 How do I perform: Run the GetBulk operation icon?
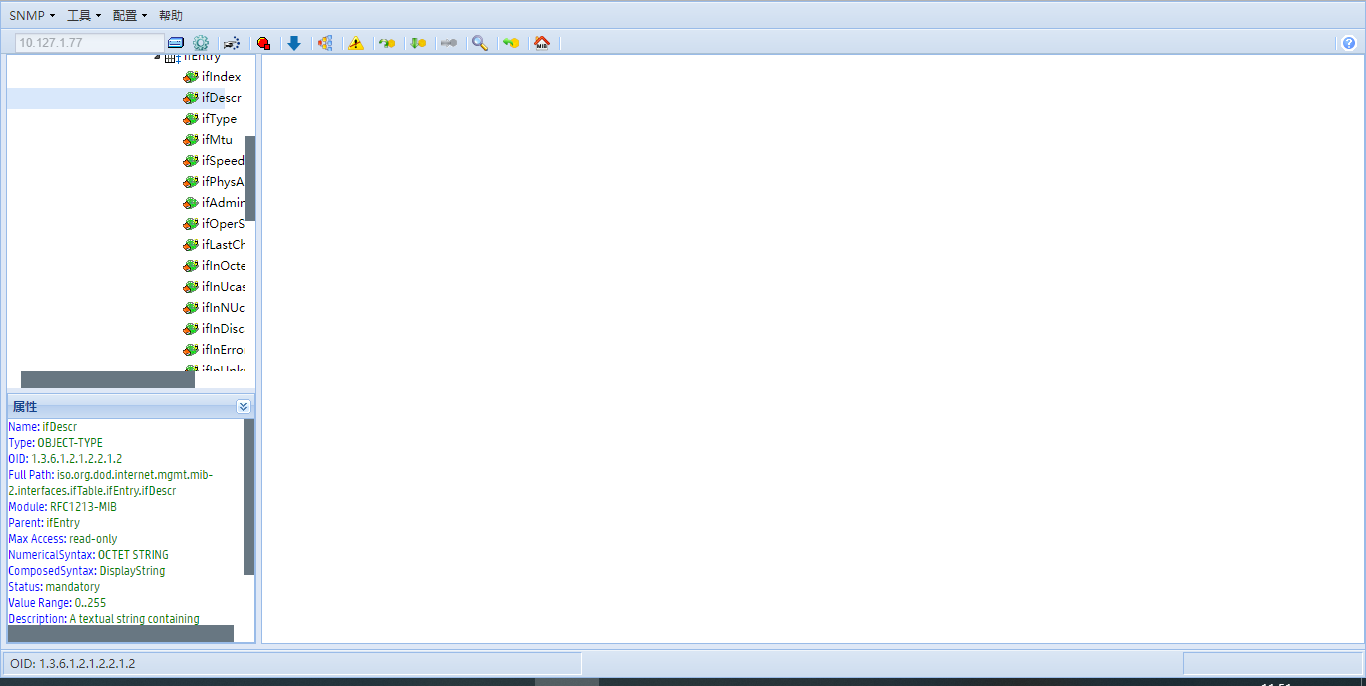(x=418, y=43)
